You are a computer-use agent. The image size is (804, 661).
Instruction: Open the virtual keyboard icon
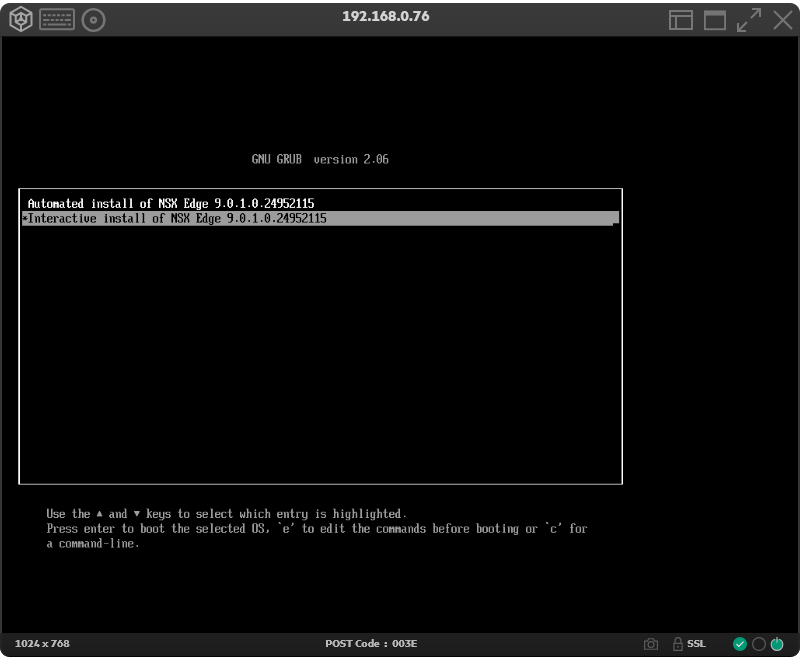[57, 19]
